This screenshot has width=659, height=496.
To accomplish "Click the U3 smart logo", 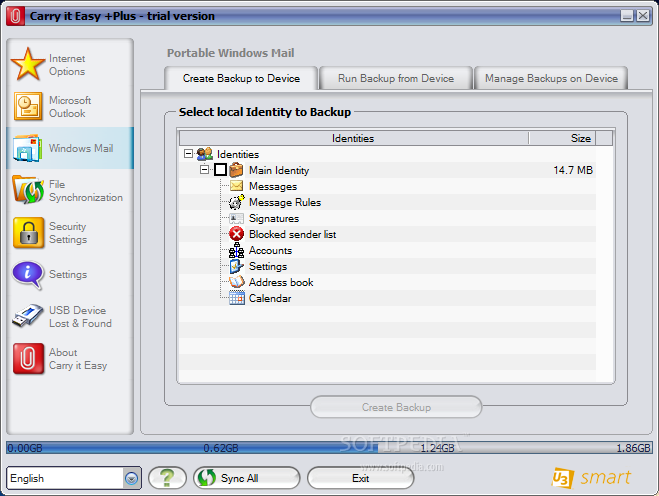I will click(591, 478).
